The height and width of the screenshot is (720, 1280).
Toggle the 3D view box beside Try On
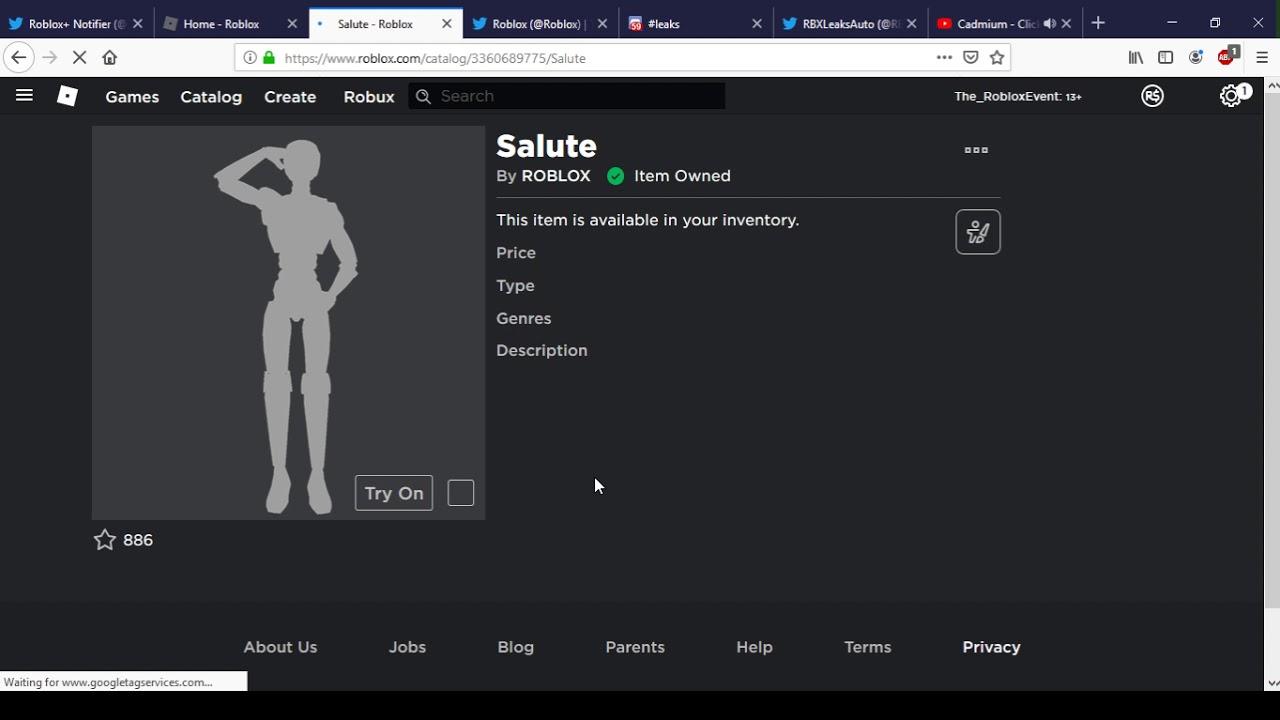[461, 493]
